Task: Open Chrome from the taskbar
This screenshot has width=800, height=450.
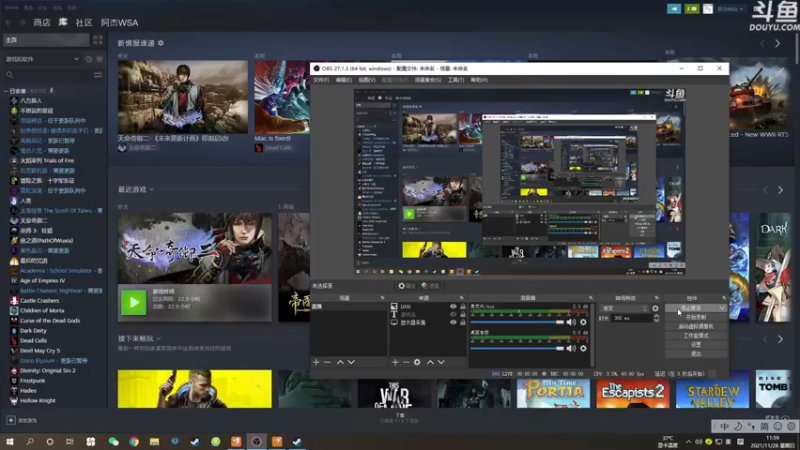Action: click(134, 442)
